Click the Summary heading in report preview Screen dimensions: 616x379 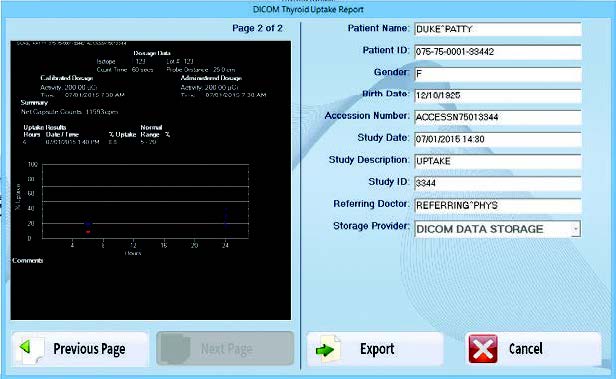click(x=34, y=103)
